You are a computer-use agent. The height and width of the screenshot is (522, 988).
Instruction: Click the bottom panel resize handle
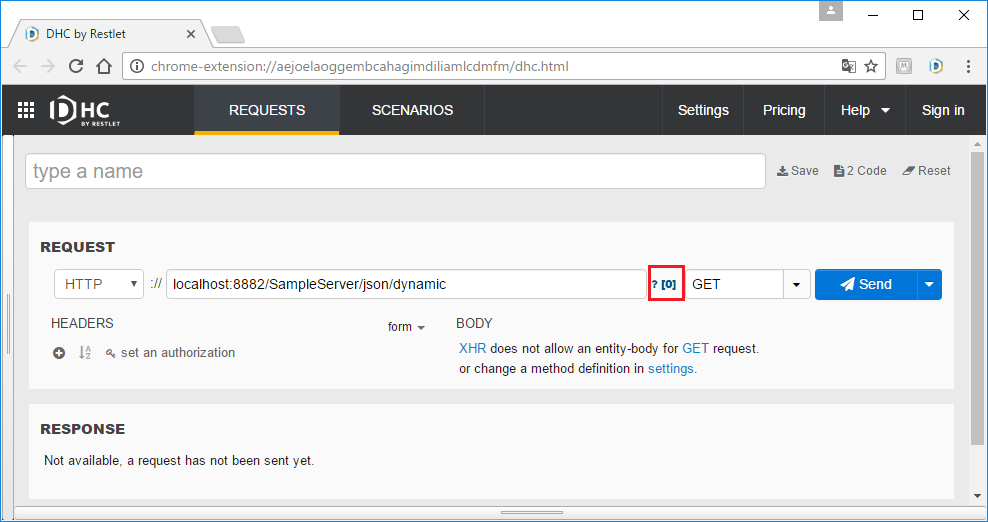(x=532, y=513)
